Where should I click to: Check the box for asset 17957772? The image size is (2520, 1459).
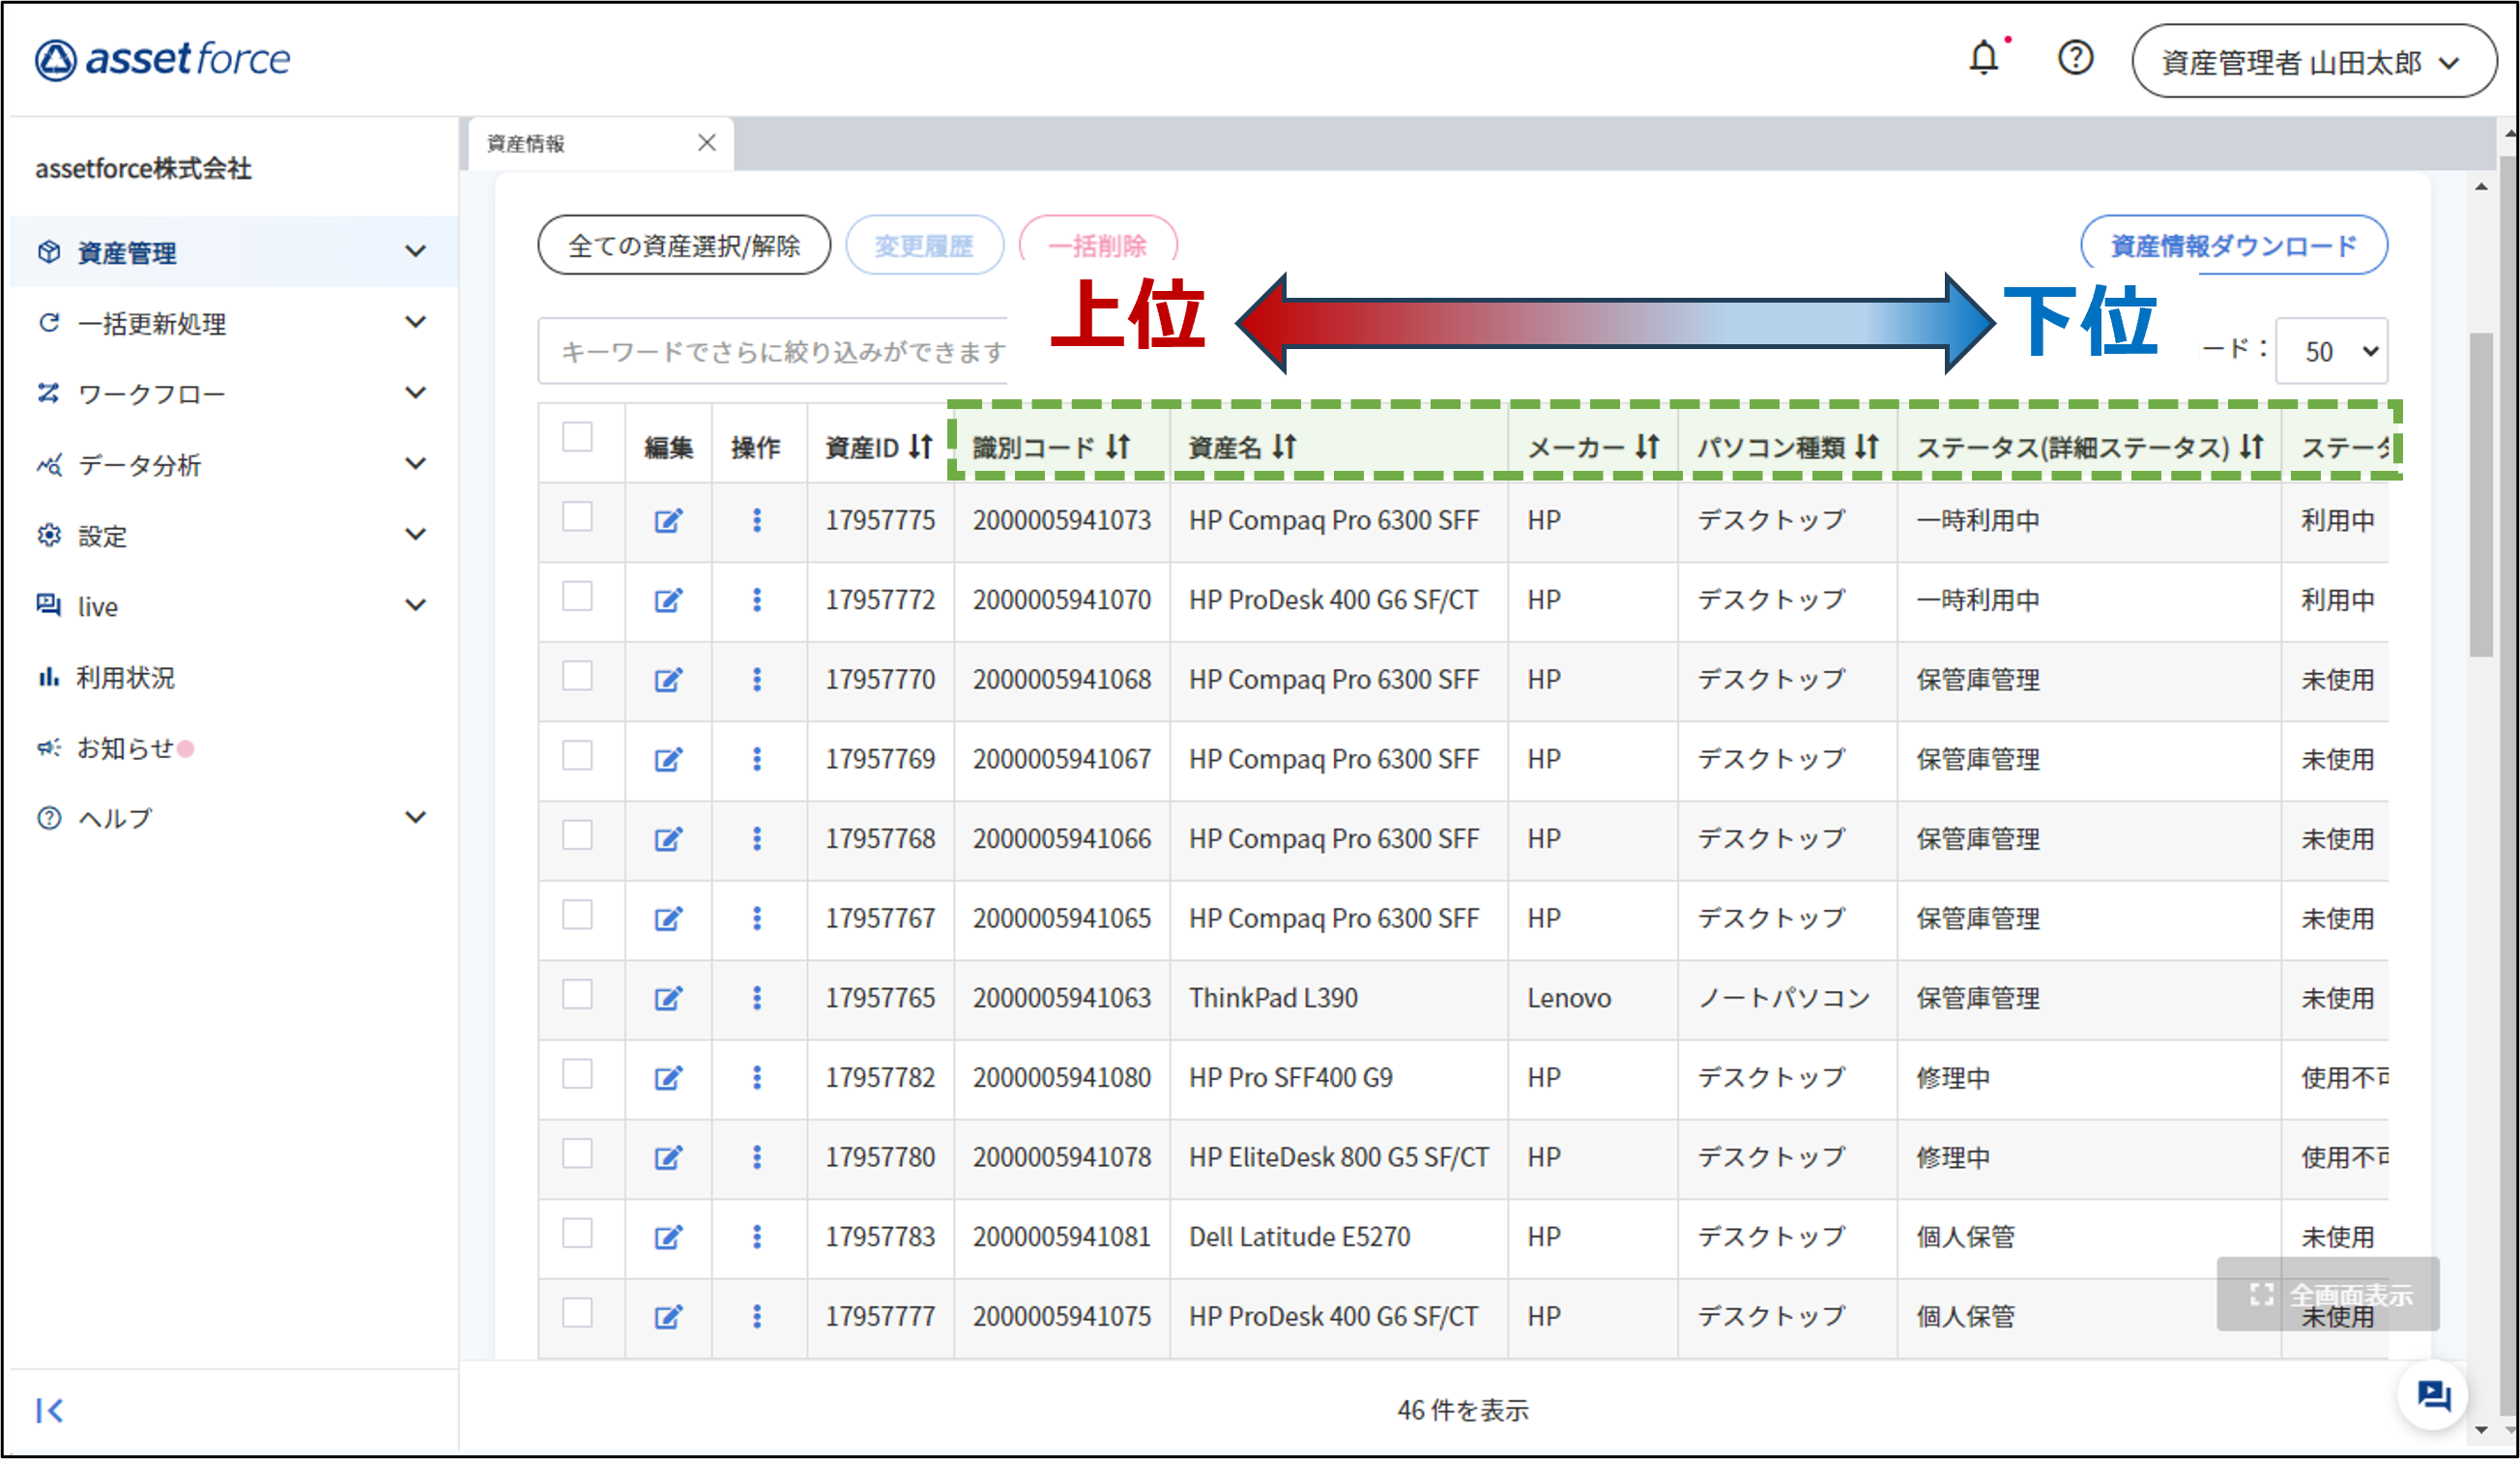coord(577,596)
